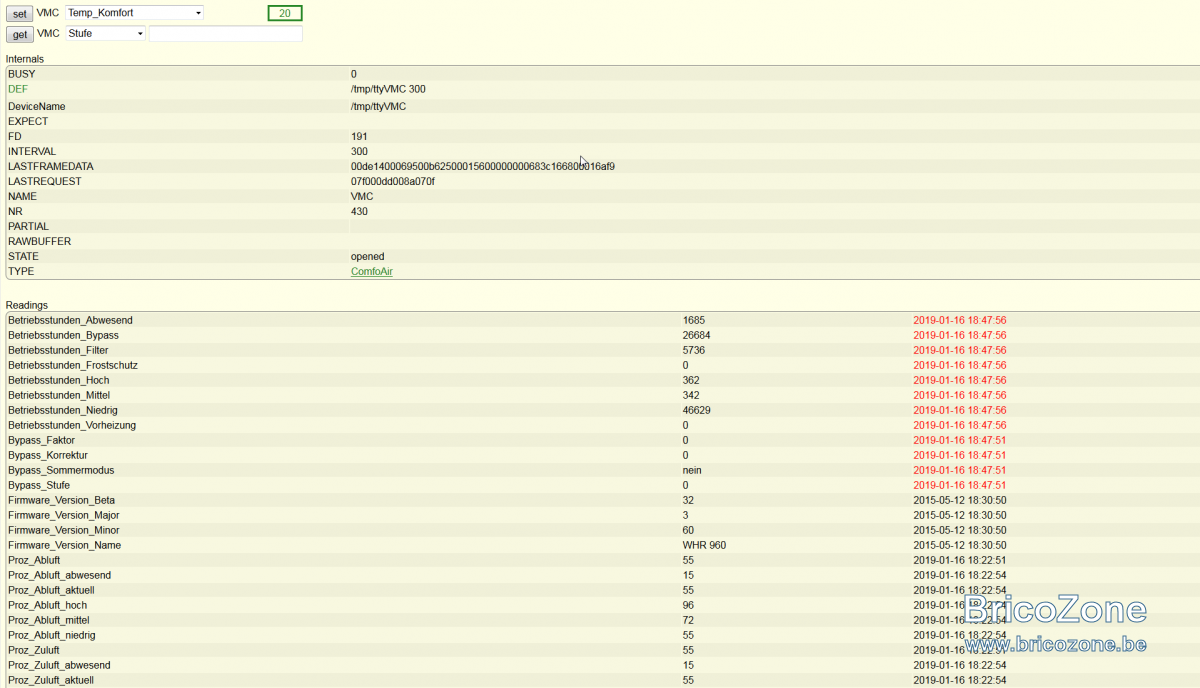Click the BUSY internals row label

(x=22, y=74)
